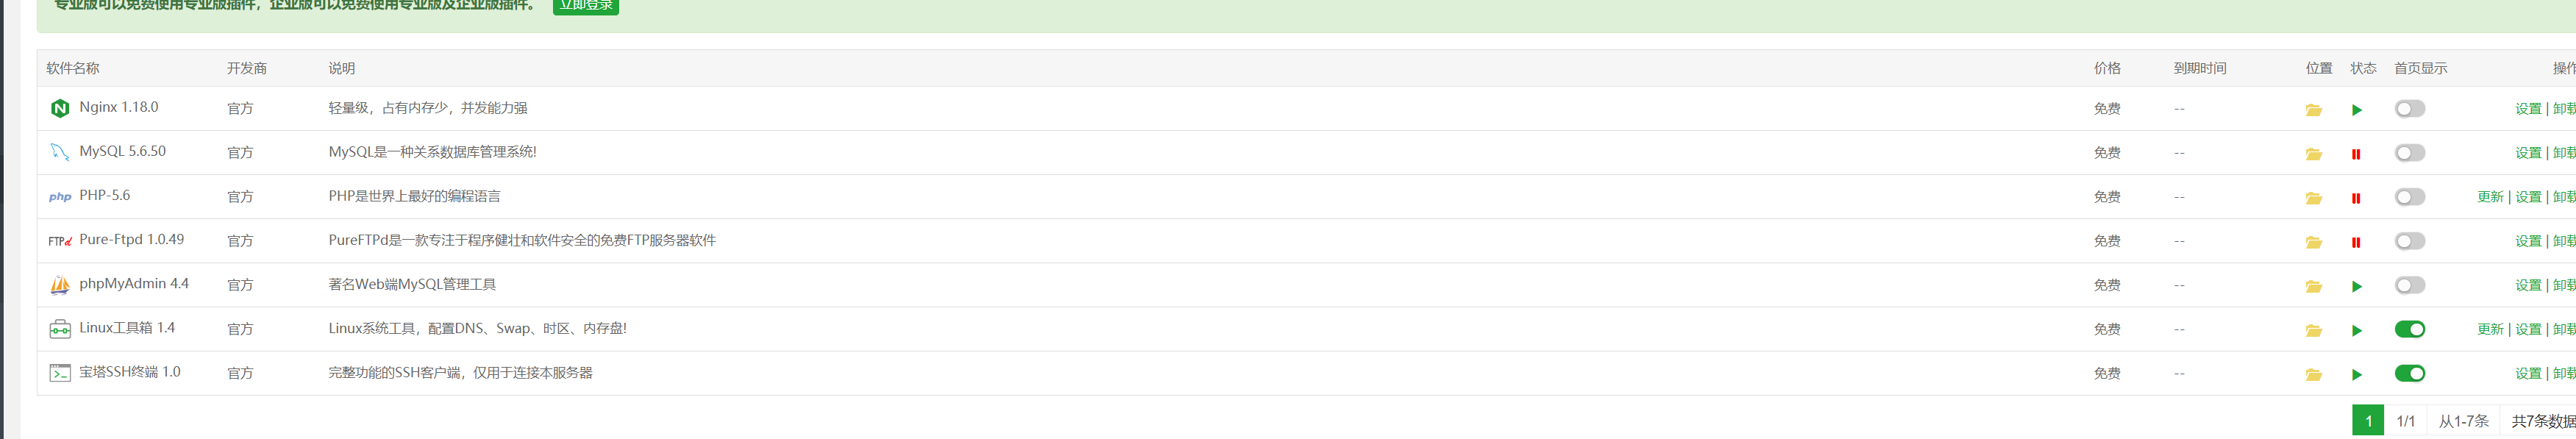The width and height of the screenshot is (2576, 439).
Task: Enable homepage display for phpMyAdmin
Action: click(2409, 285)
